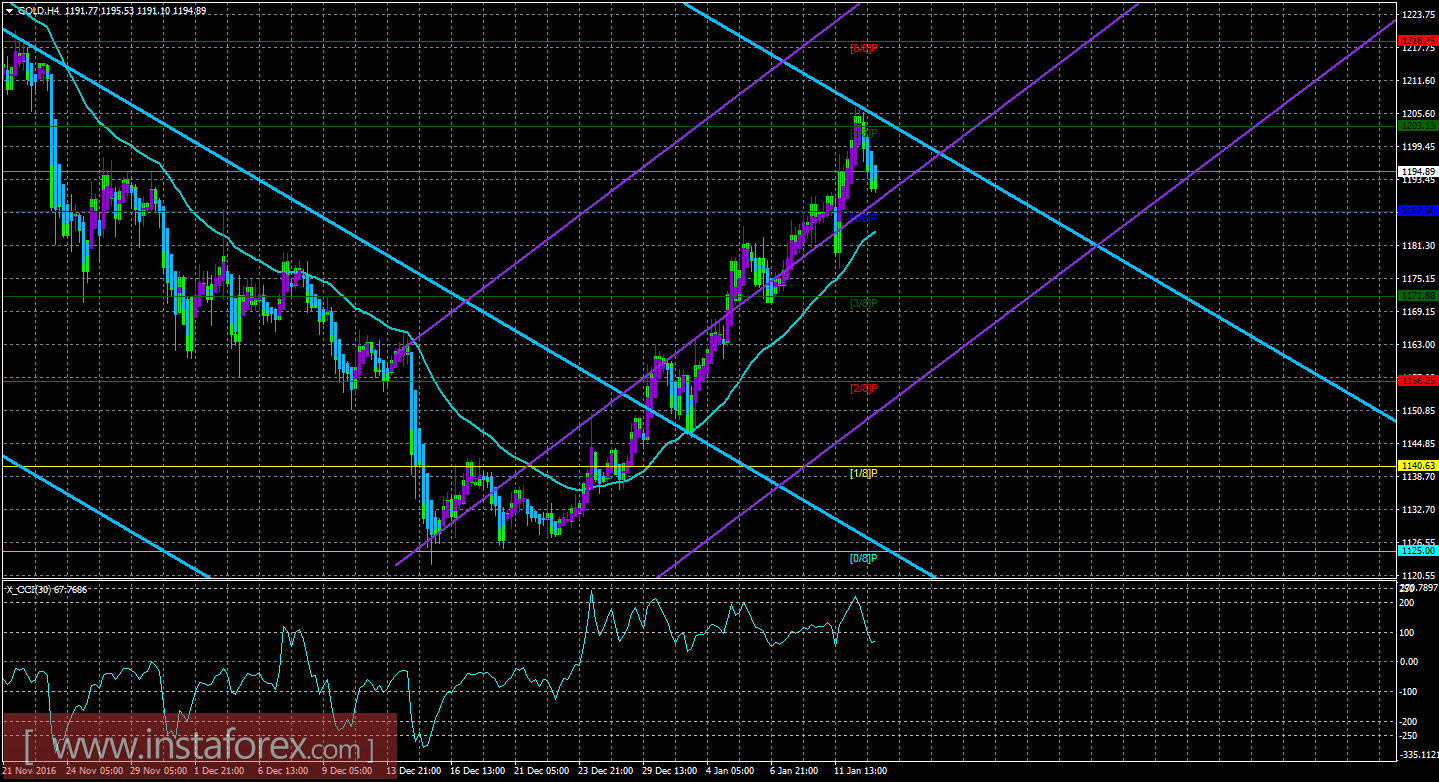Select the red 1156.25 price tag
This screenshot has height=782, width=1439.
point(1418,381)
